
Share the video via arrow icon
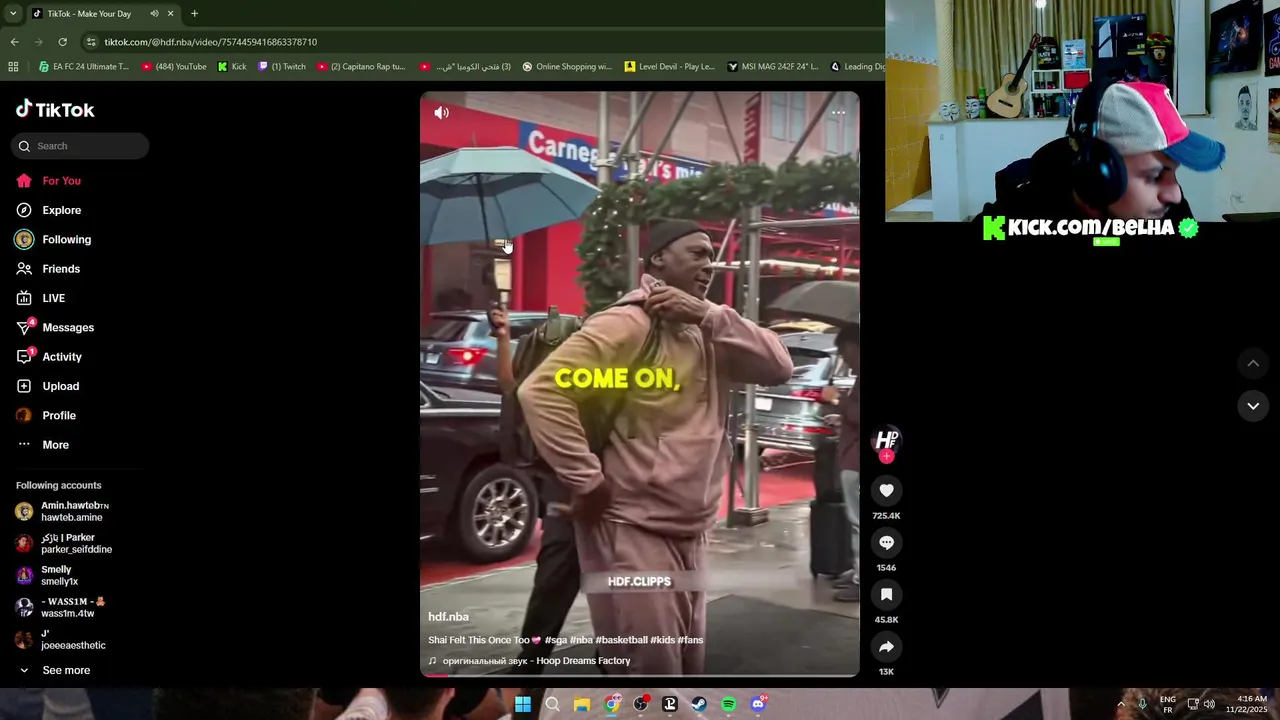pyautogui.click(x=886, y=646)
